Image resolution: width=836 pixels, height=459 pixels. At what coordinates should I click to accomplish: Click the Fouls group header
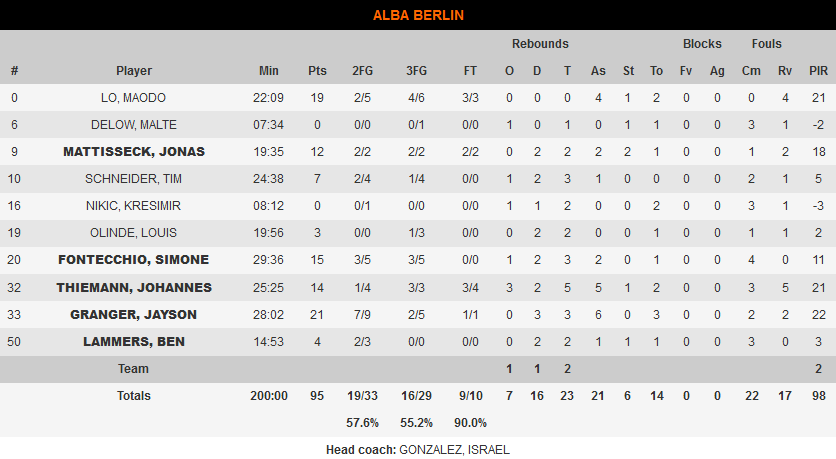tap(767, 44)
